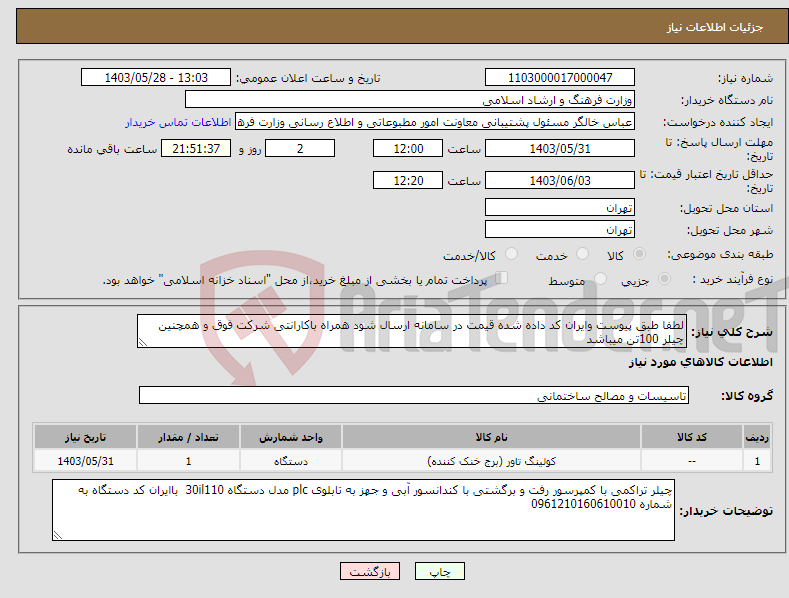Click the توضیحات خریدار label
Screen dimensions: 789x598
726,511
